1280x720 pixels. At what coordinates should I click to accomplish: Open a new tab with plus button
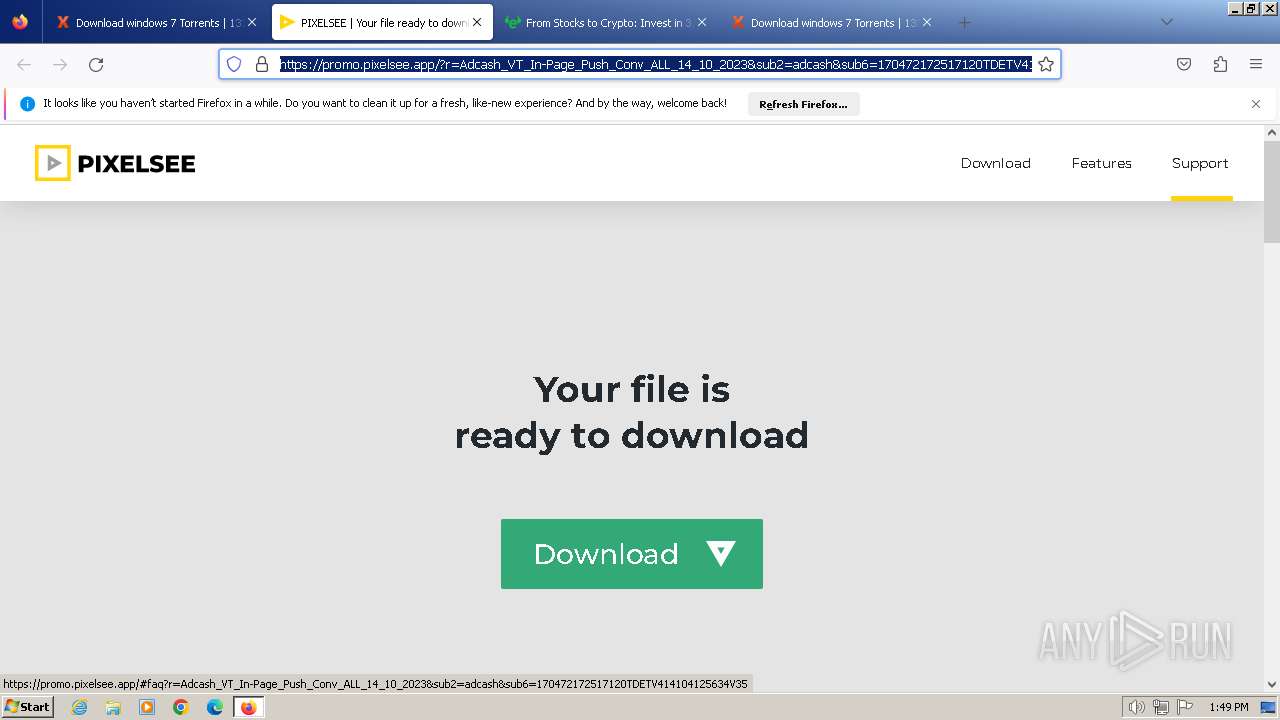click(964, 22)
